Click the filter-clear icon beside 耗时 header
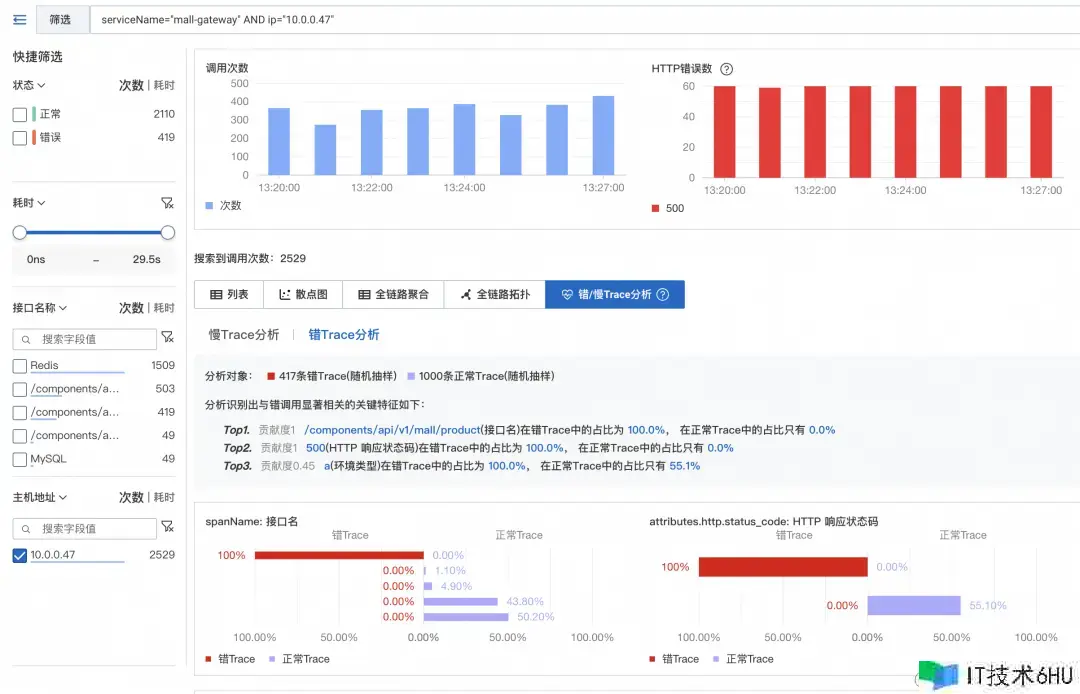Viewport: 1080px width, 694px height. (167, 203)
